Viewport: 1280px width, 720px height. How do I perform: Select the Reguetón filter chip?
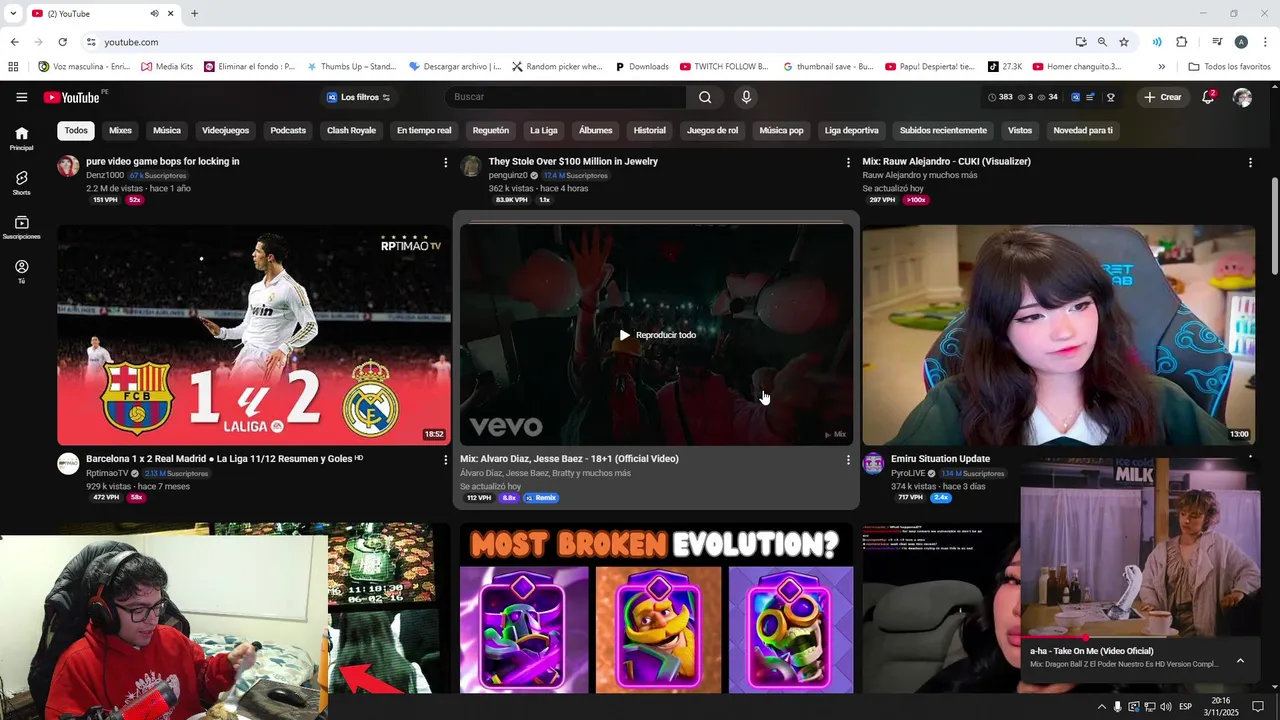coord(491,130)
